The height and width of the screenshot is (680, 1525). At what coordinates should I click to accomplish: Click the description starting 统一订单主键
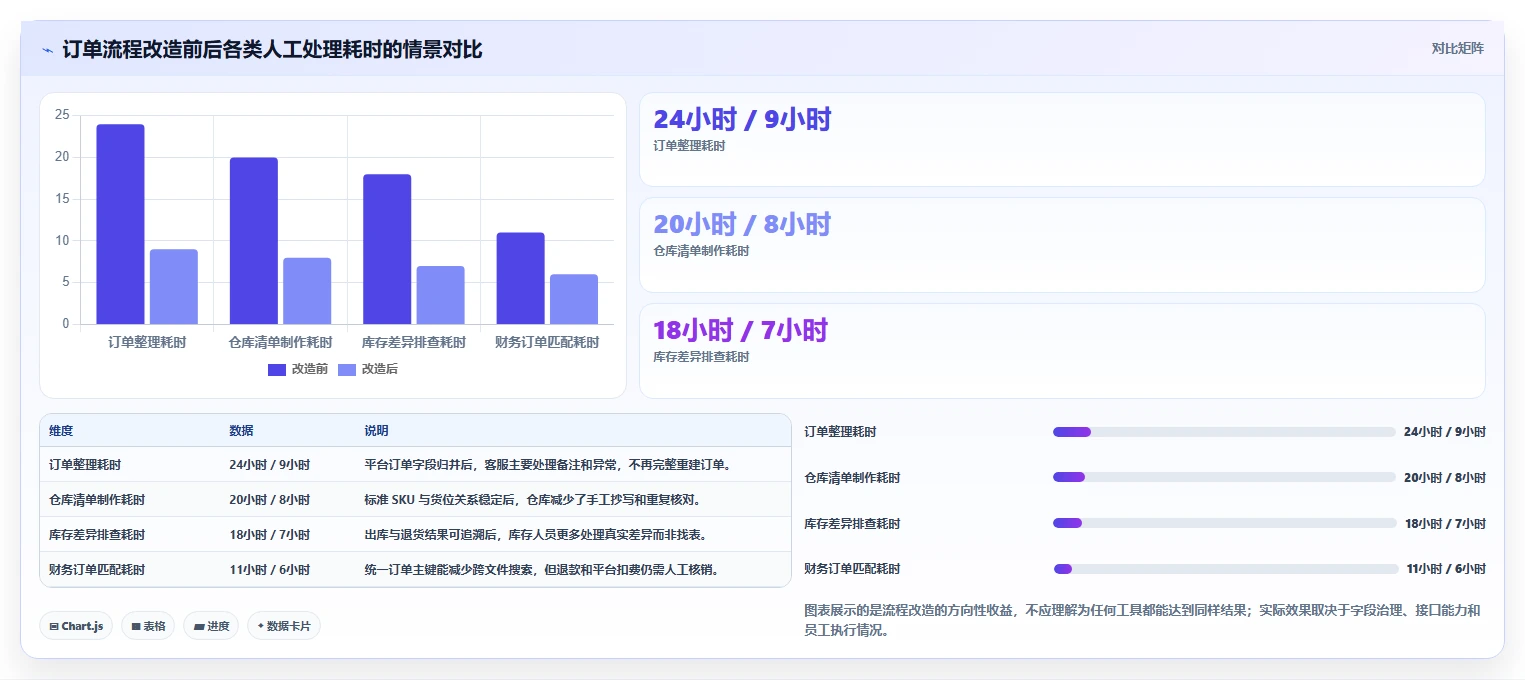coord(543,570)
